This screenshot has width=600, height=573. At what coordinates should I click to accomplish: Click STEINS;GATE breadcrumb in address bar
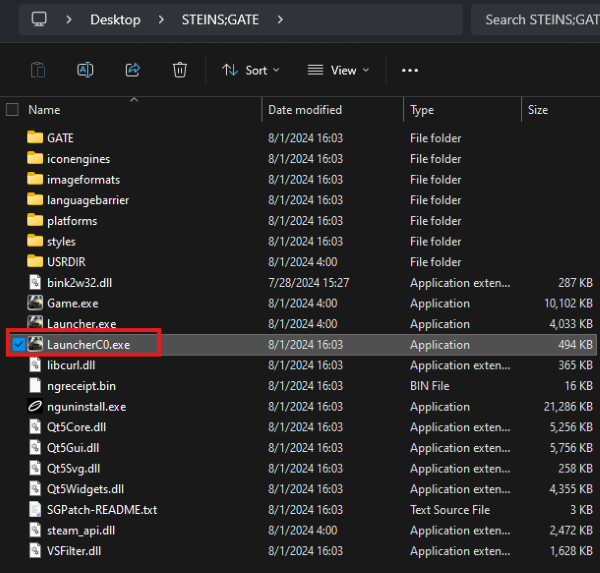click(220, 20)
